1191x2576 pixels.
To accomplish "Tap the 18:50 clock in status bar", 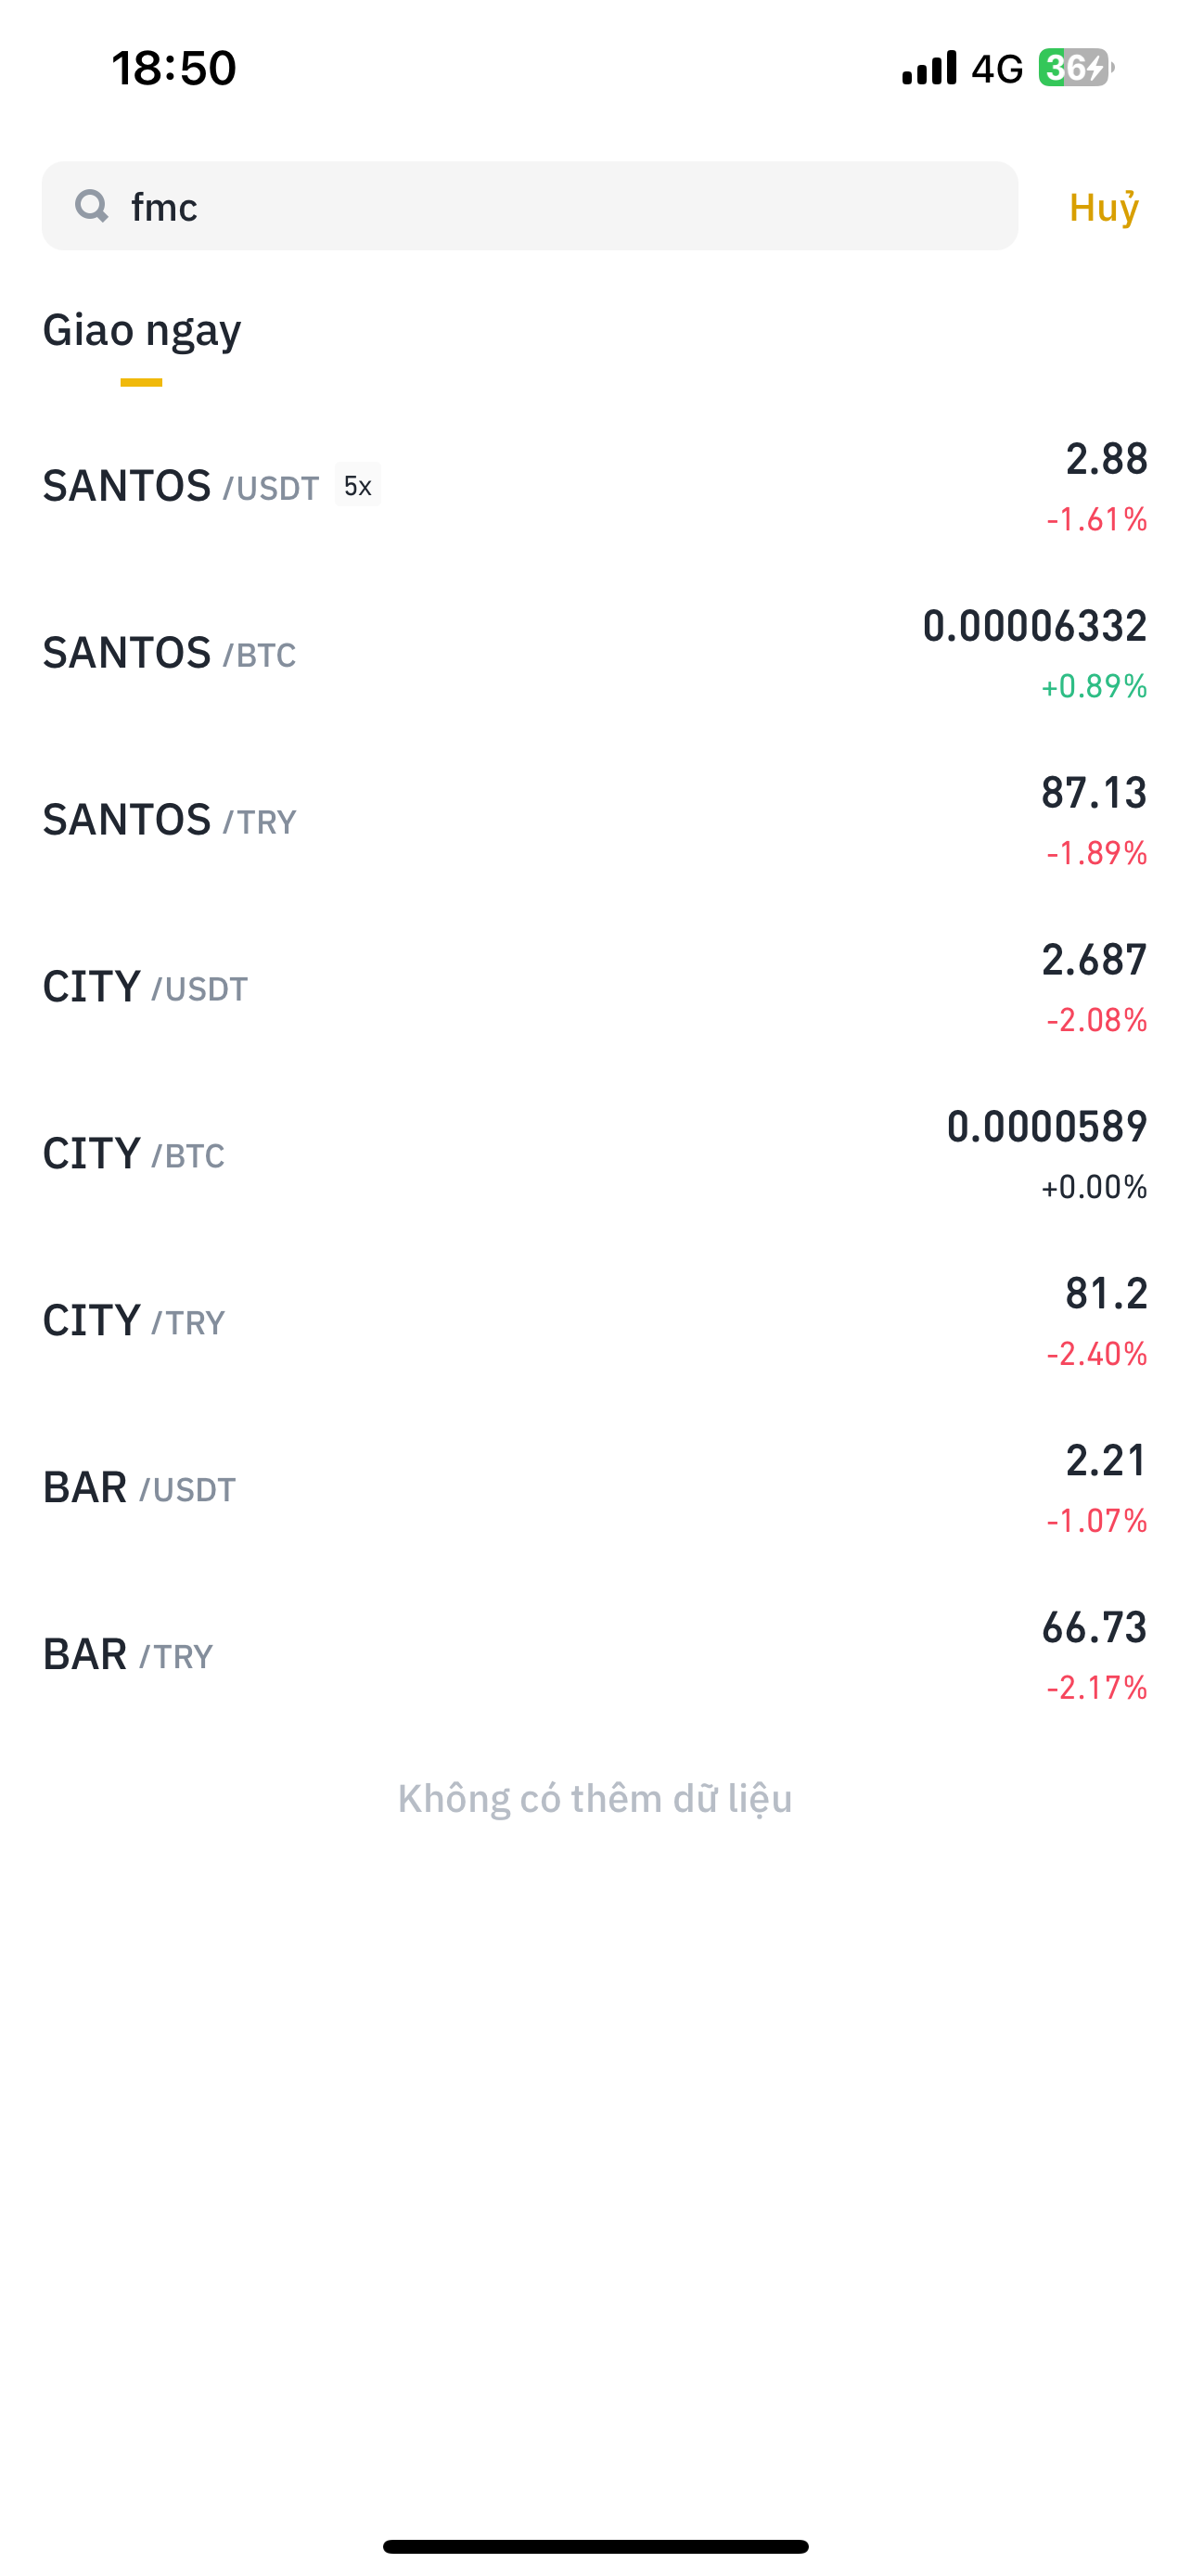I will (174, 68).
